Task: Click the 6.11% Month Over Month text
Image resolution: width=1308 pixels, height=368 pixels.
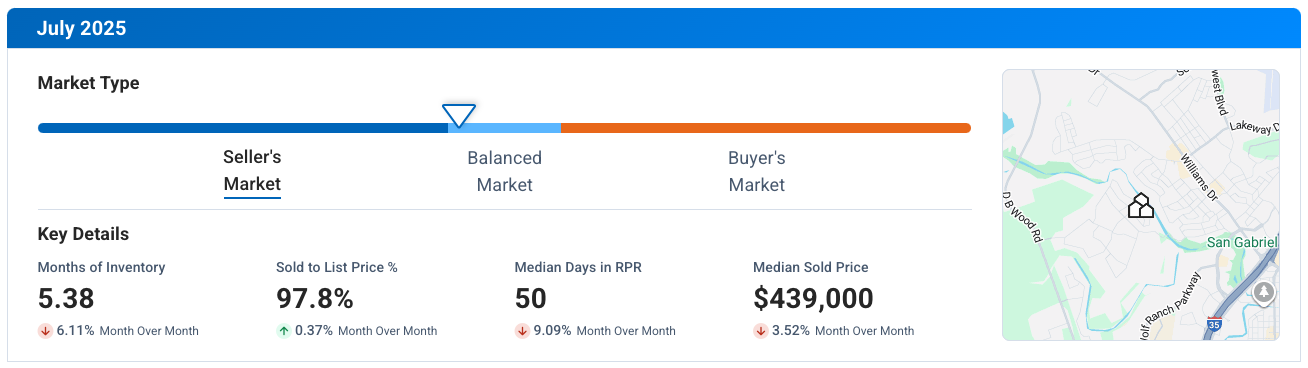Action: point(127,331)
